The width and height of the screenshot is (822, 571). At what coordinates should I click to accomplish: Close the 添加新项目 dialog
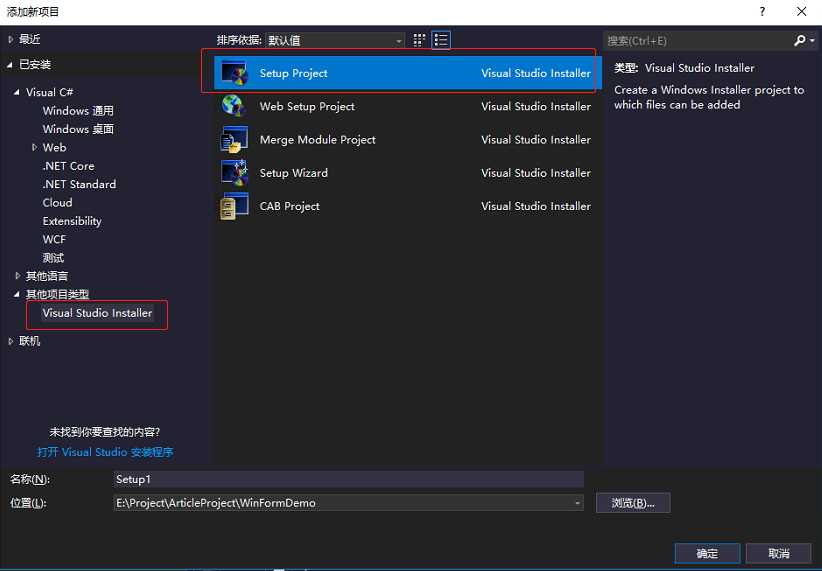(802, 12)
